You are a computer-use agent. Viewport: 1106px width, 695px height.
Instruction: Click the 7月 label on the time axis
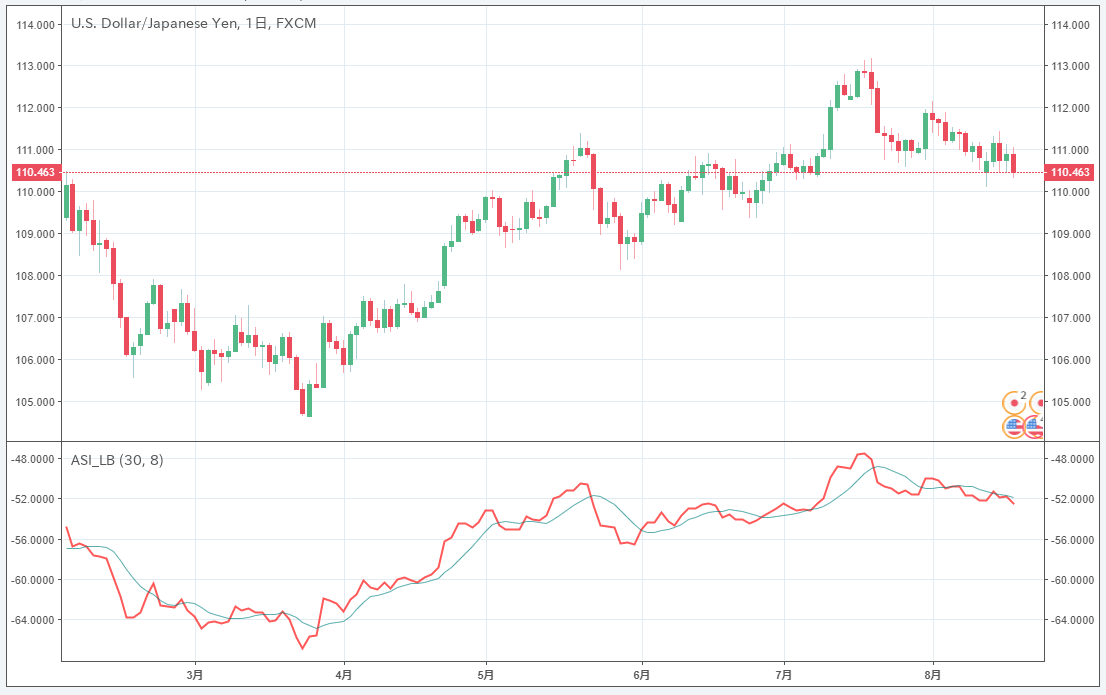coord(783,675)
